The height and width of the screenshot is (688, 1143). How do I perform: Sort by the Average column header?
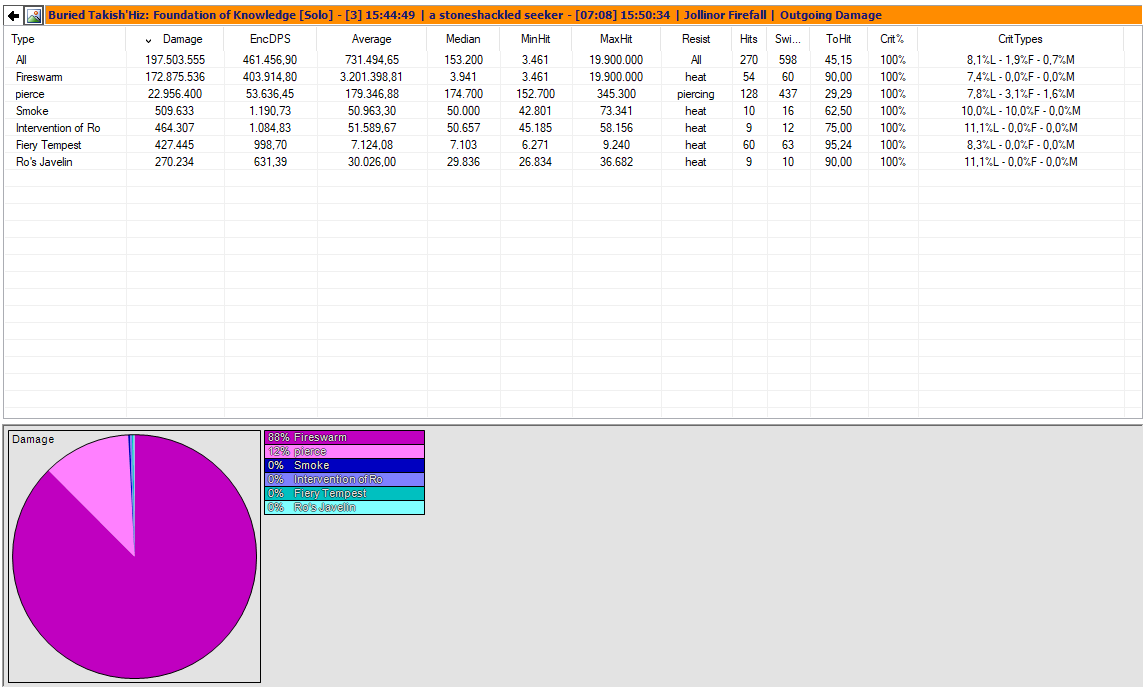[x=371, y=39]
